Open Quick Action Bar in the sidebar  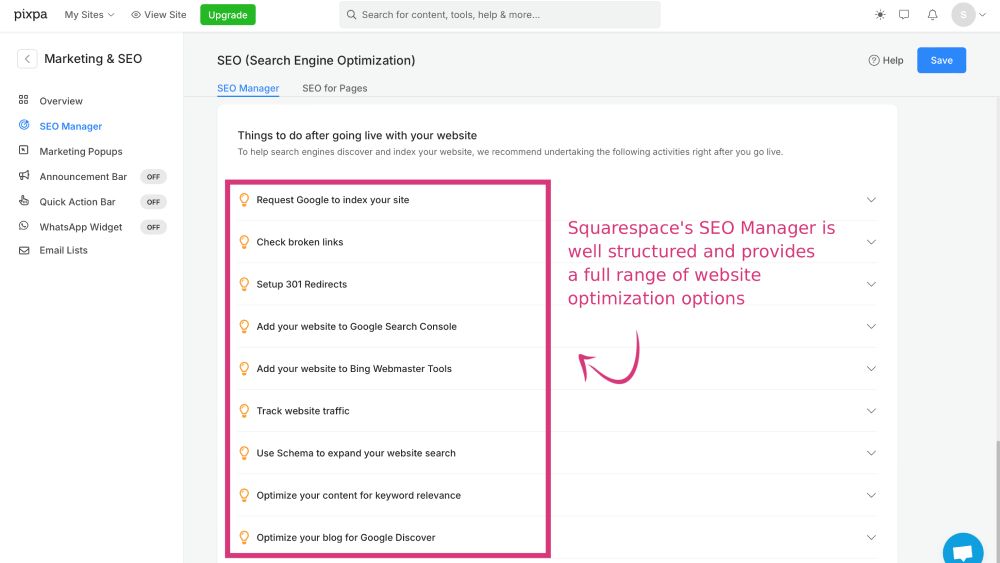(77, 201)
